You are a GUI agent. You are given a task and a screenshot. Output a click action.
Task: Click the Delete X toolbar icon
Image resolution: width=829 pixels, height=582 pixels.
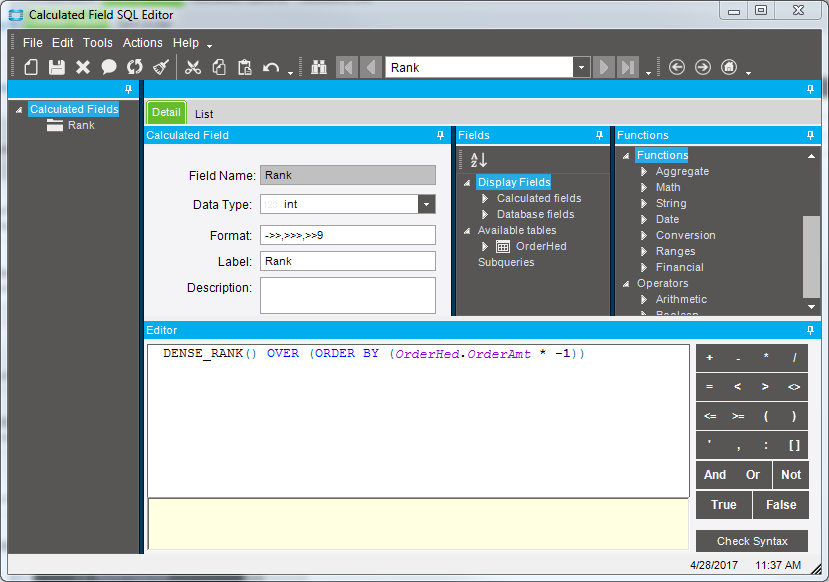(82, 67)
